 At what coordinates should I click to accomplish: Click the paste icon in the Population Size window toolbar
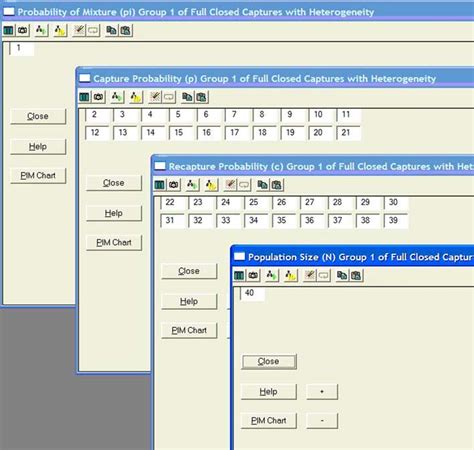pyautogui.click(x=356, y=275)
